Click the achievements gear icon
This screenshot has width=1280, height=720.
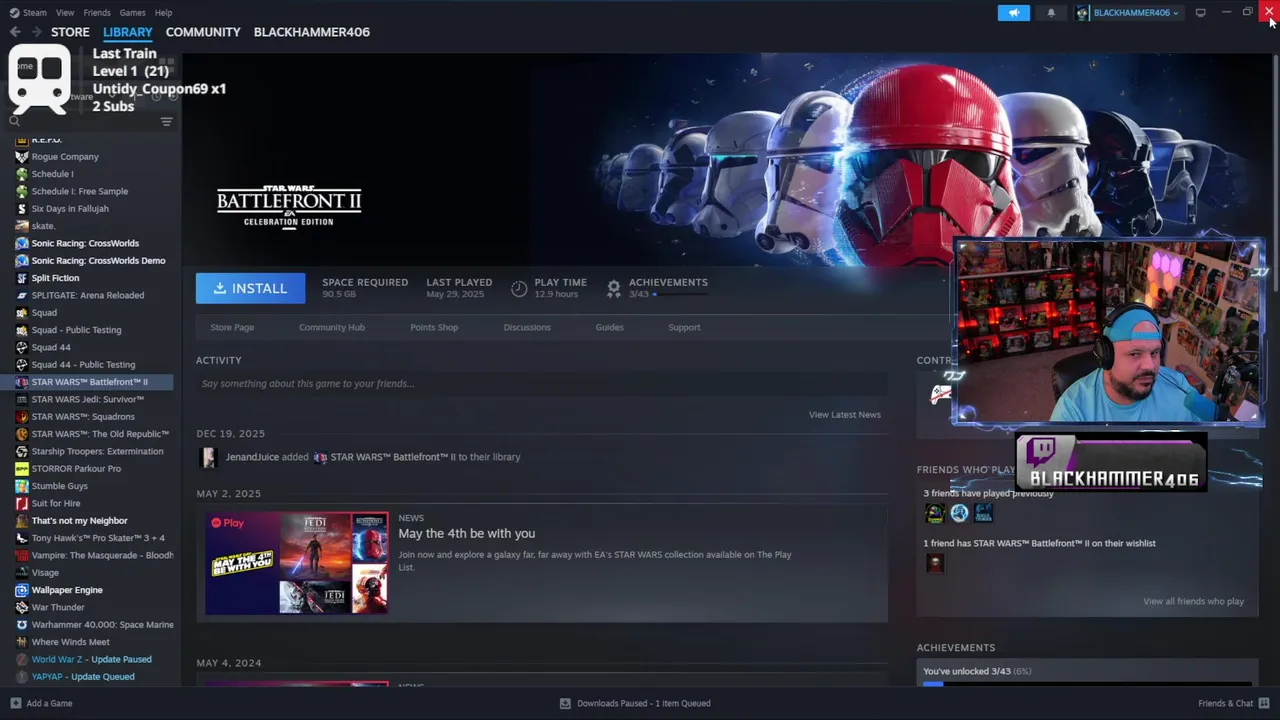click(x=614, y=288)
